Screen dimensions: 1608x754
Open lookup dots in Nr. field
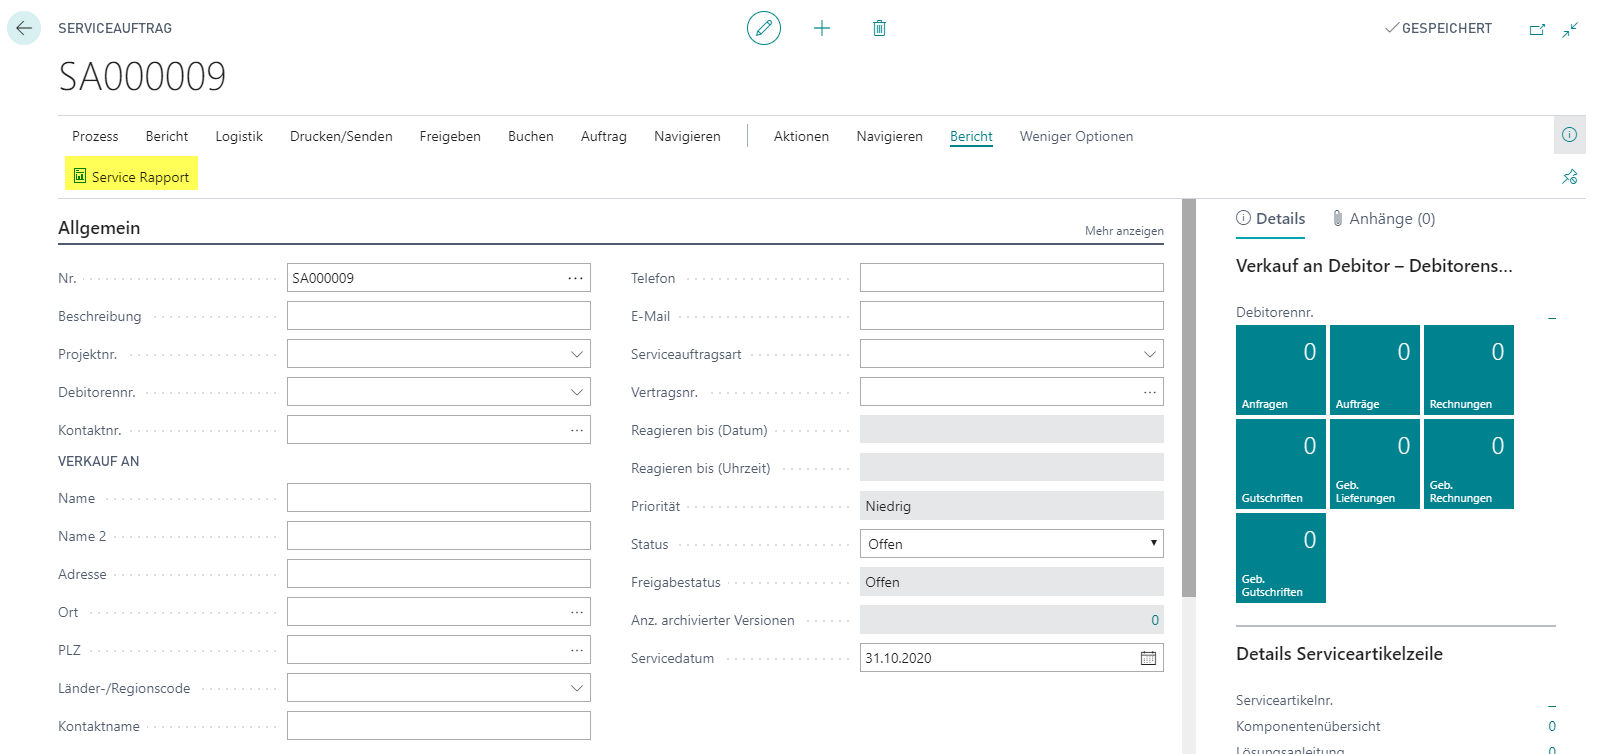point(575,278)
